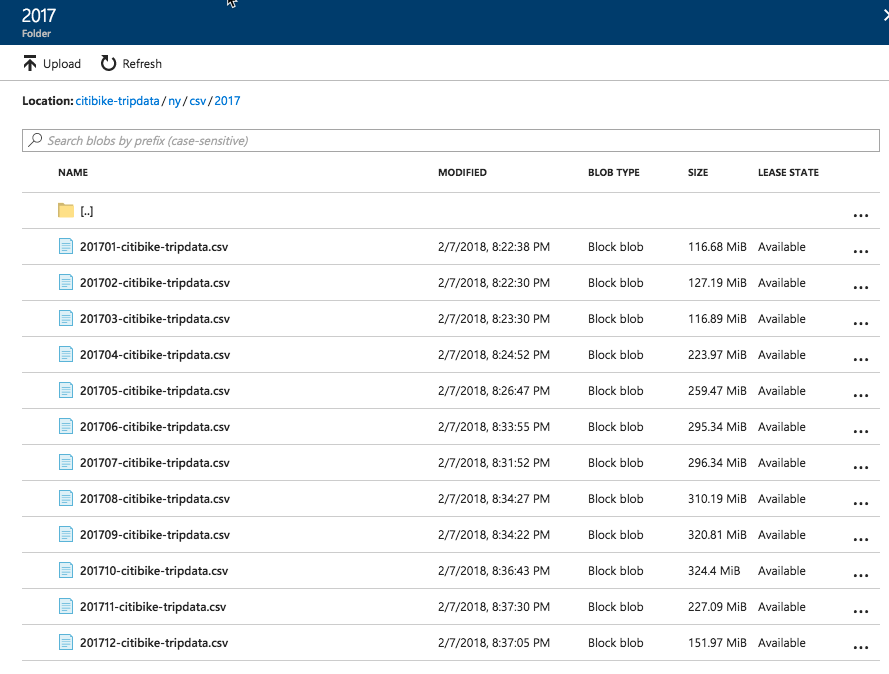889x674 pixels.
Task: Open more options for 201702 file row
Action: [x=861, y=287]
